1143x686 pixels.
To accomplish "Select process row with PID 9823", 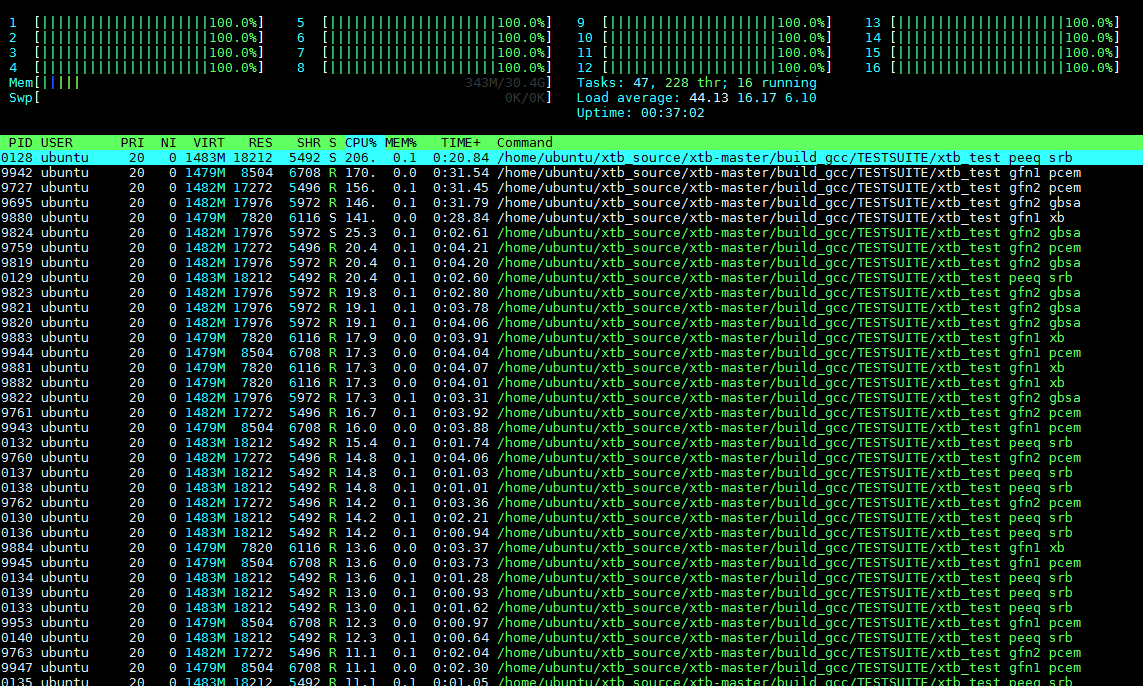I will tap(572, 293).
